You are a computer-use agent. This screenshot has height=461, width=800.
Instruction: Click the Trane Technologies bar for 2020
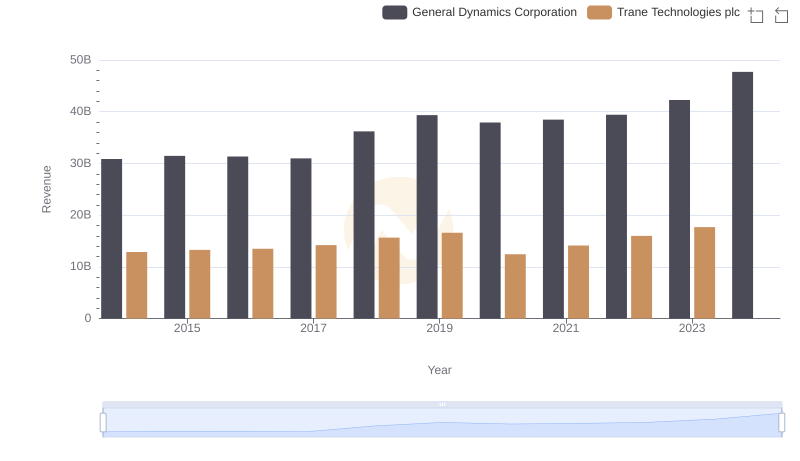515,286
